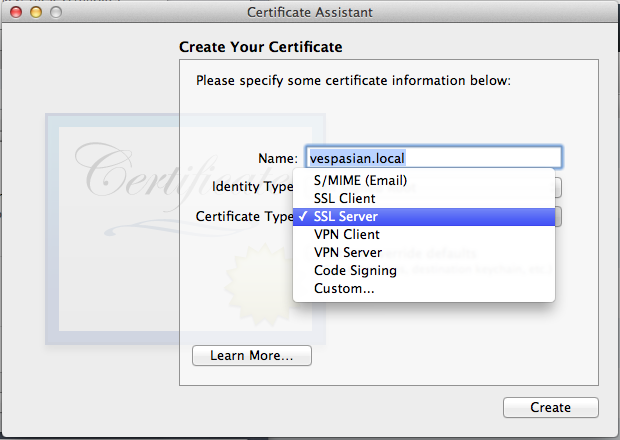Click the gold seal on the certificate graphic

tap(259, 285)
